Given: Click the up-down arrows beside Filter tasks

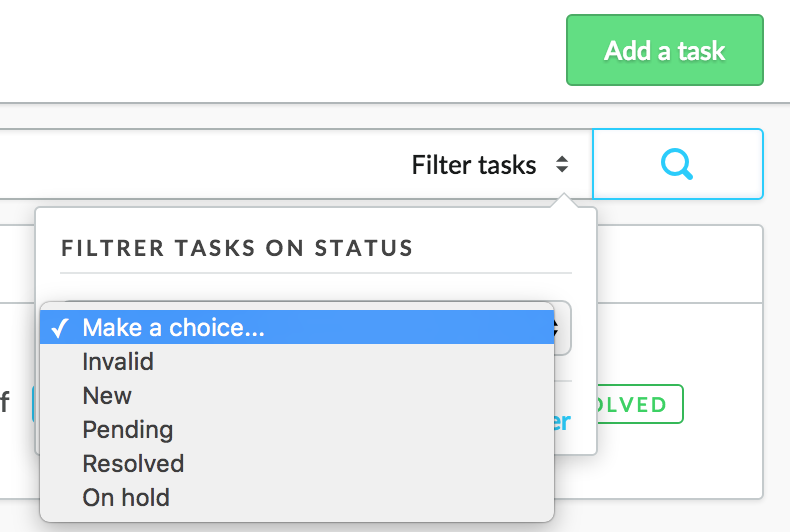Looking at the screenshot, I should coord(562,164).
